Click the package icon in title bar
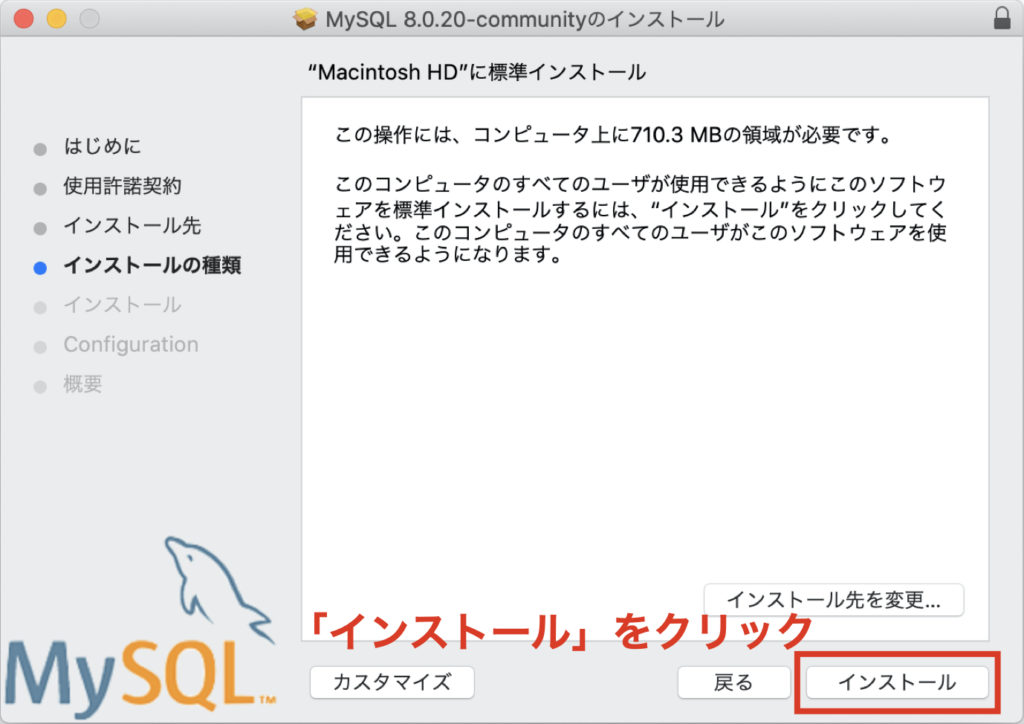 [x=304, y=20]
